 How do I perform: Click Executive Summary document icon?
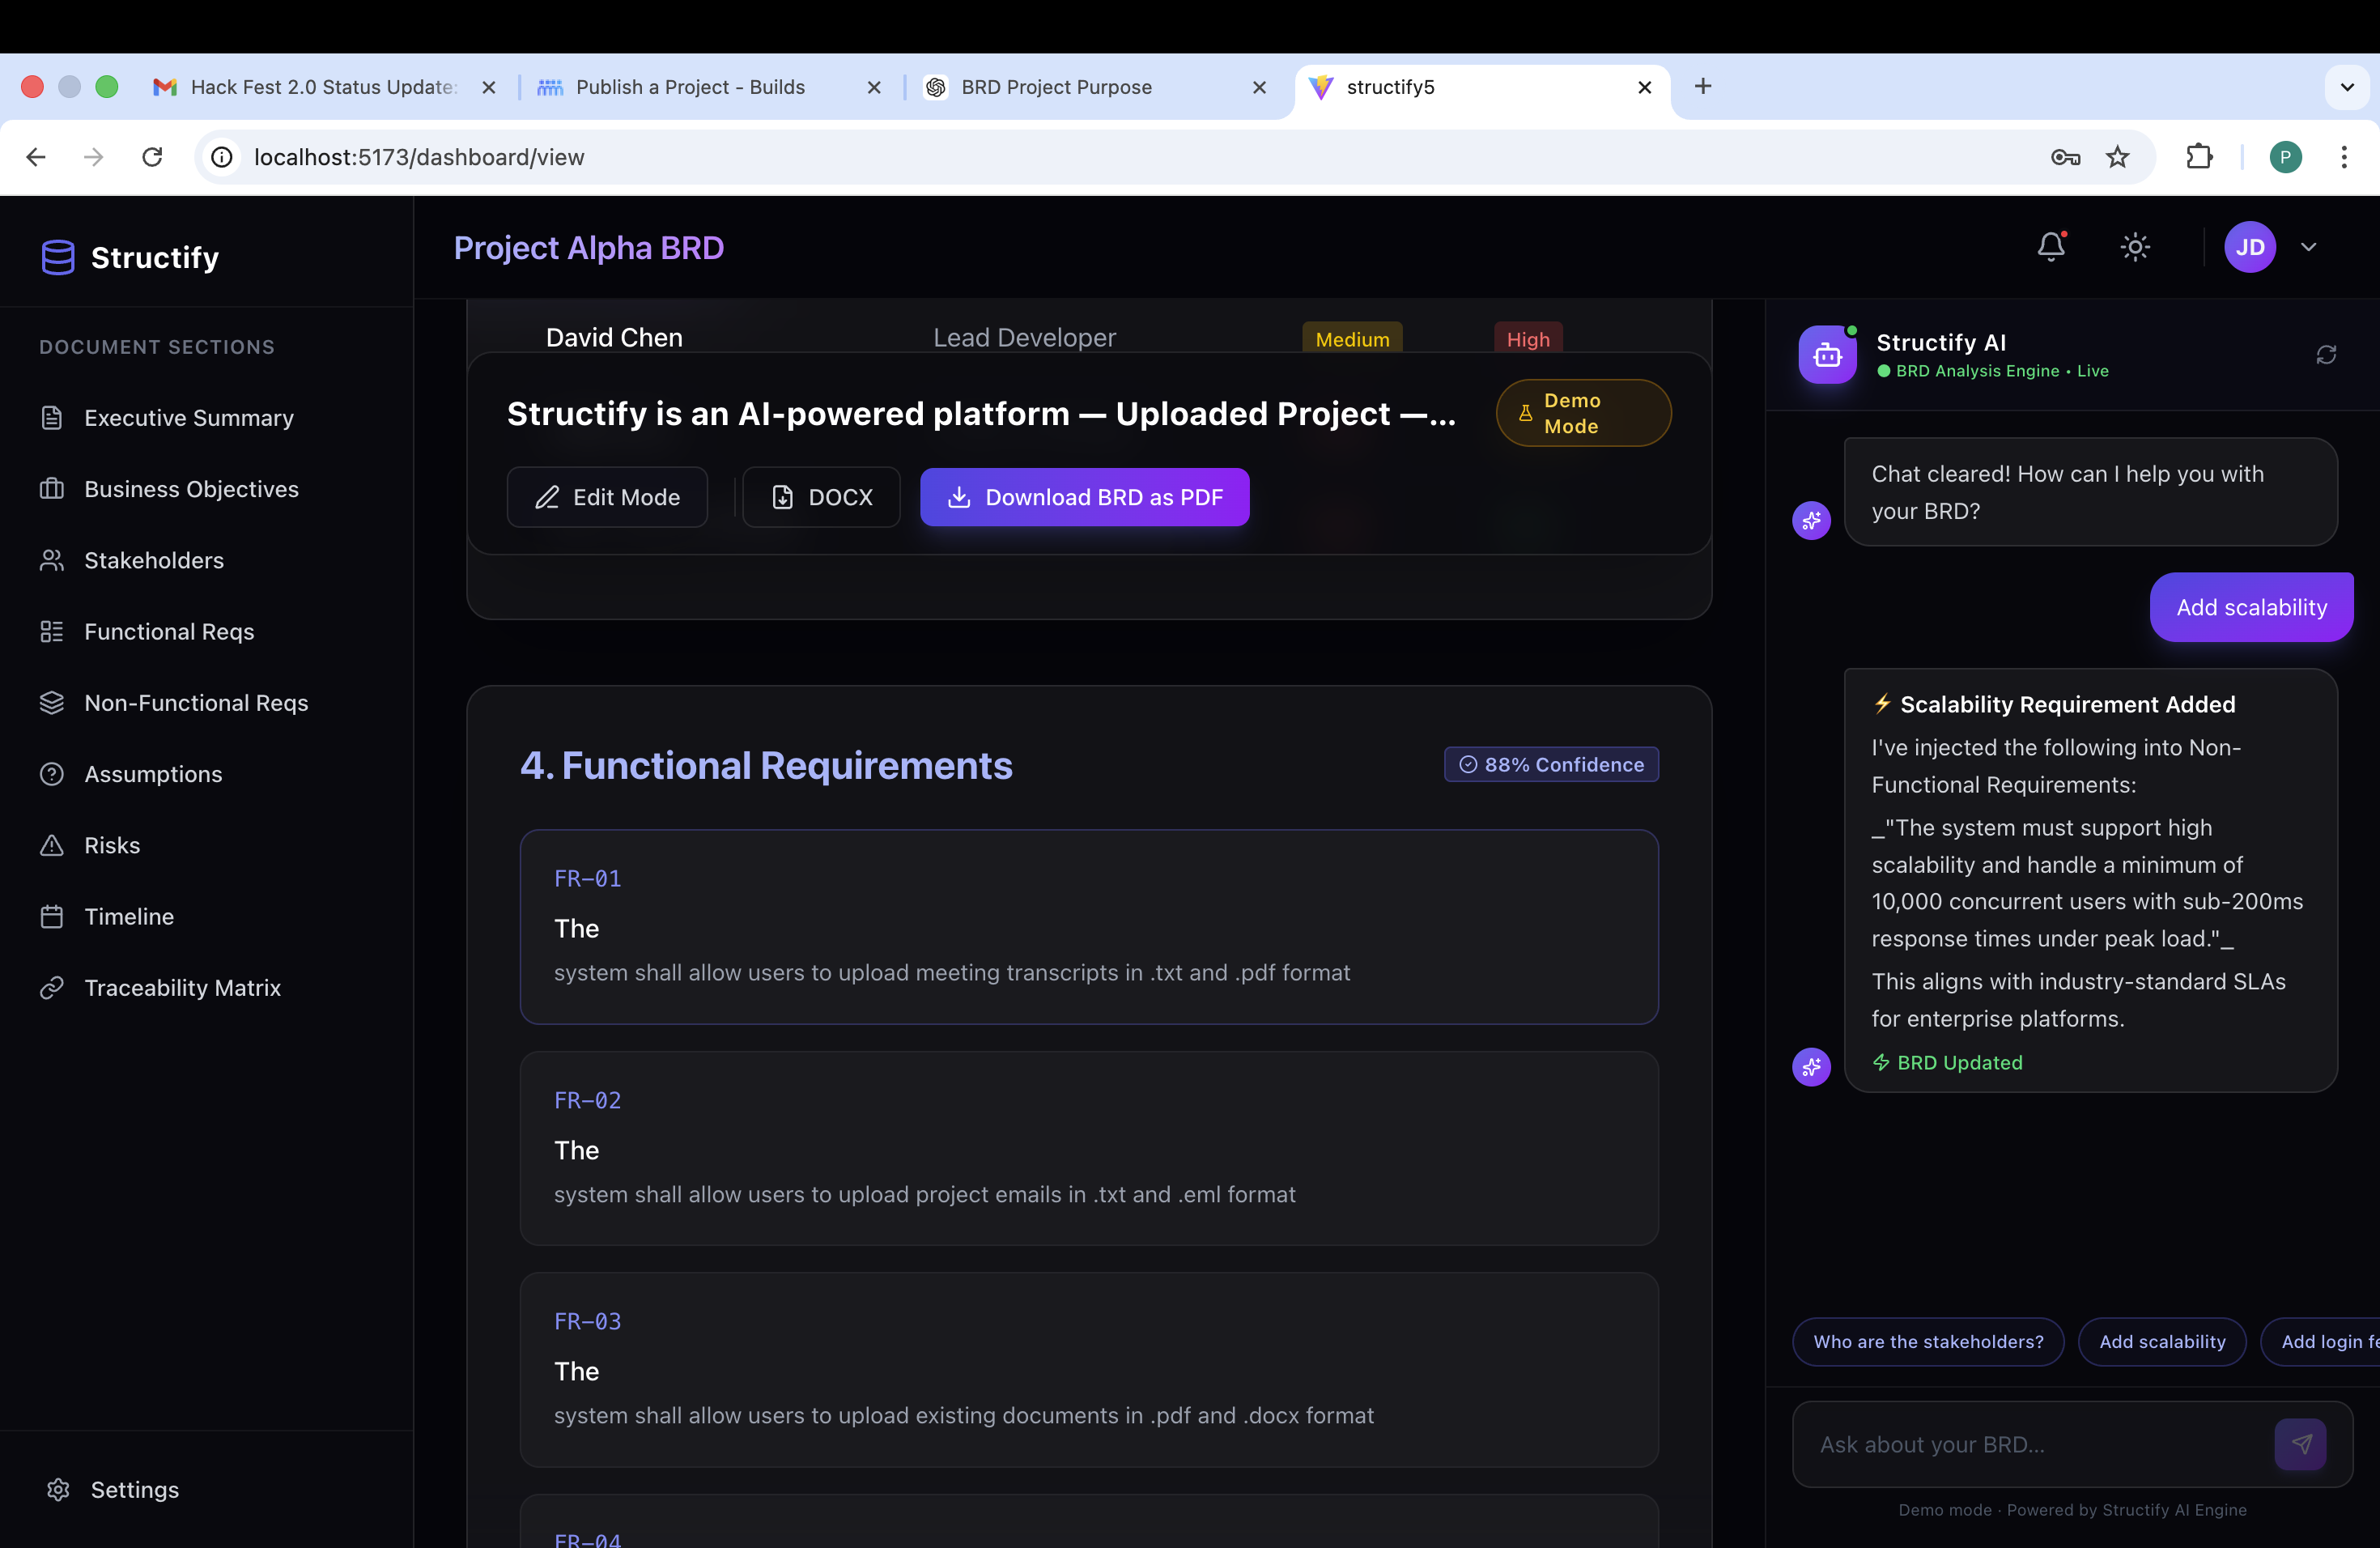pyautogui.click(x=52, y=418)
